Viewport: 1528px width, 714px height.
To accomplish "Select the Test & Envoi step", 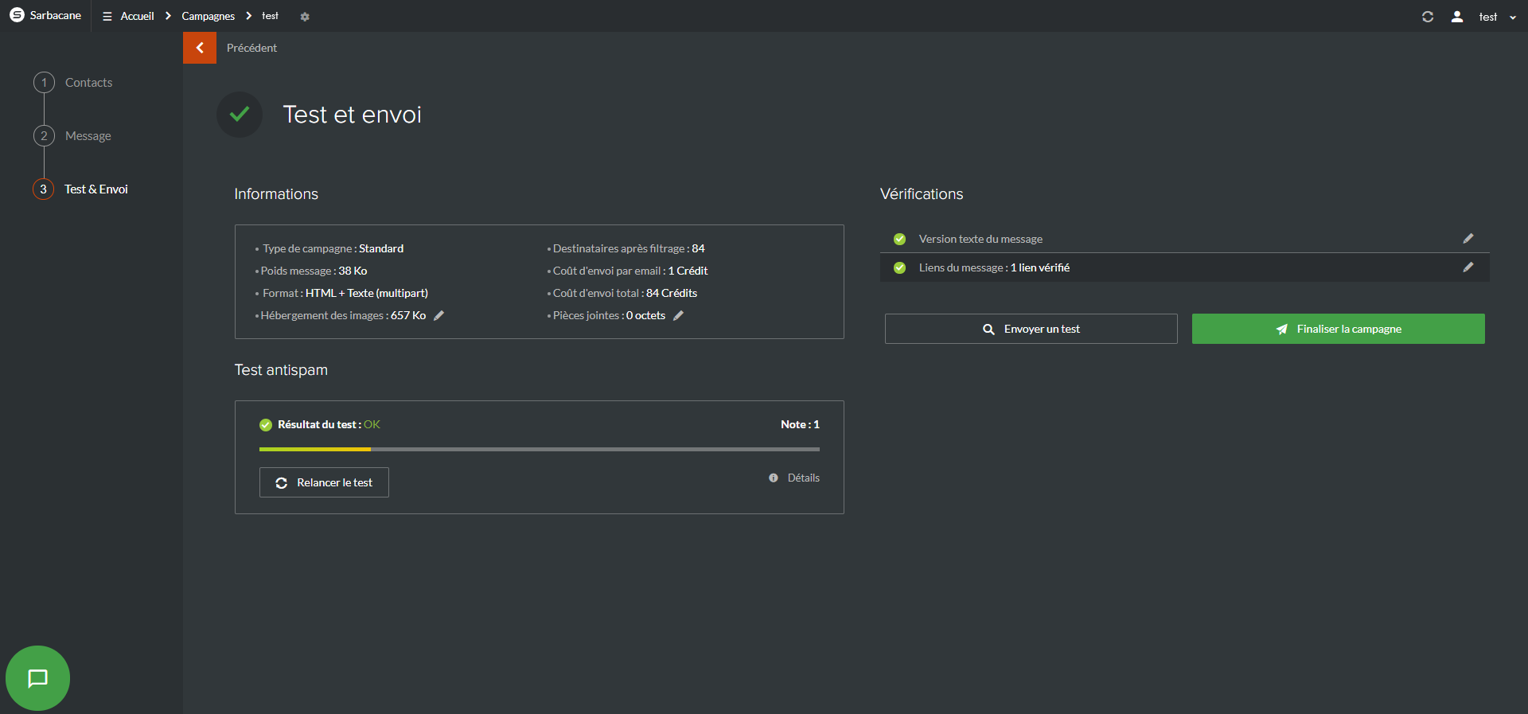I will coord(95,189).
